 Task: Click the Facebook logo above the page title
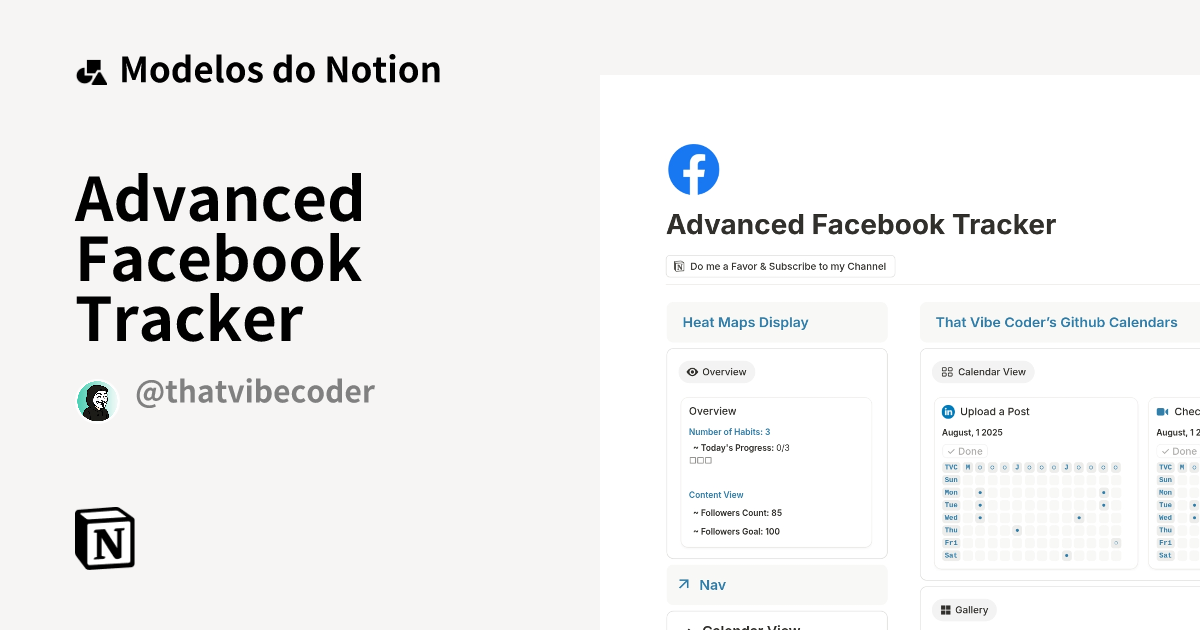coord(694,169)
